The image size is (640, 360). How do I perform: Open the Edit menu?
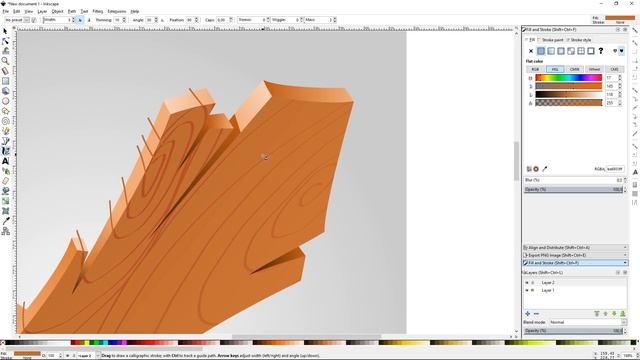tap(16, 11)
